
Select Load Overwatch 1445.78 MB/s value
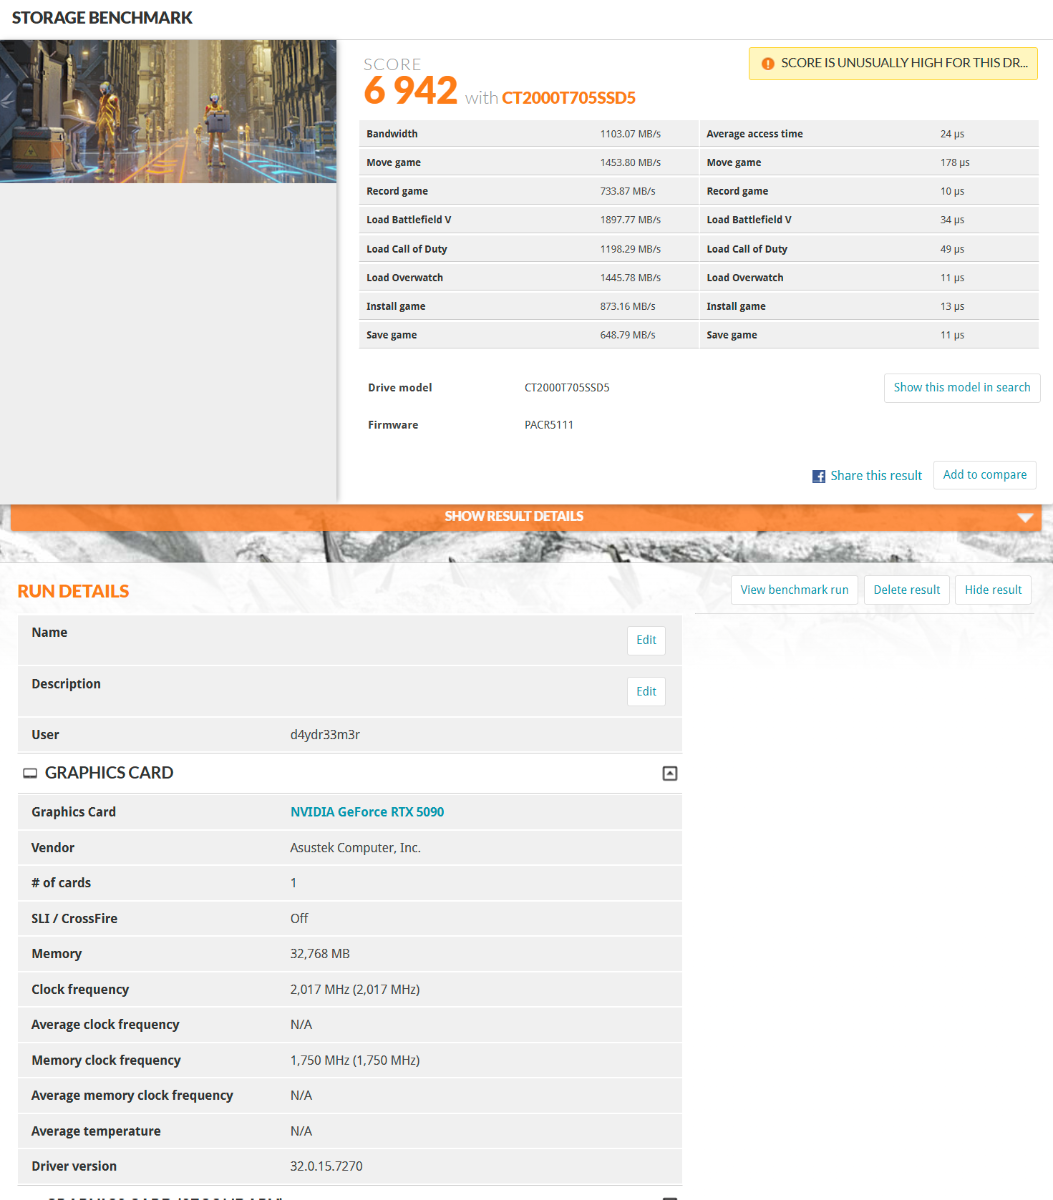coord(630,278)
